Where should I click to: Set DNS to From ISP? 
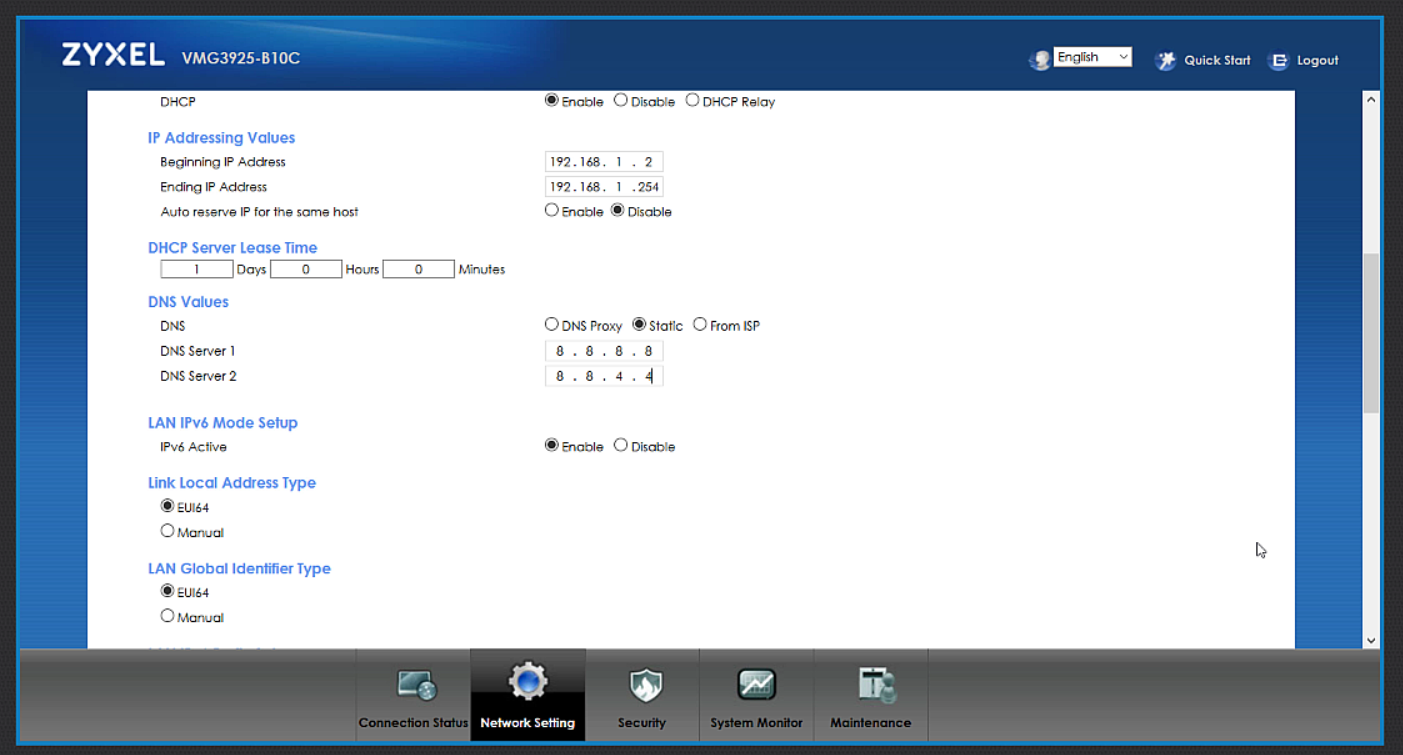pos(700,324)
